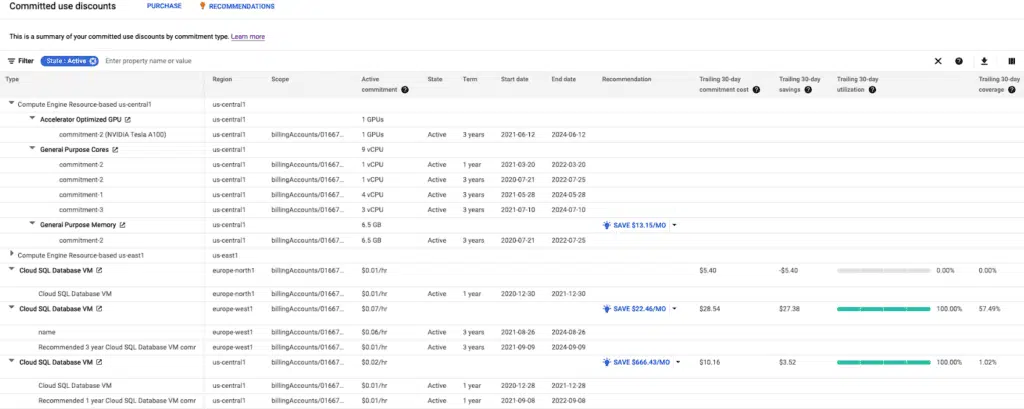Collapse the Accelerator Optimized GPU group
The image size is (1024, 409).
32,119
